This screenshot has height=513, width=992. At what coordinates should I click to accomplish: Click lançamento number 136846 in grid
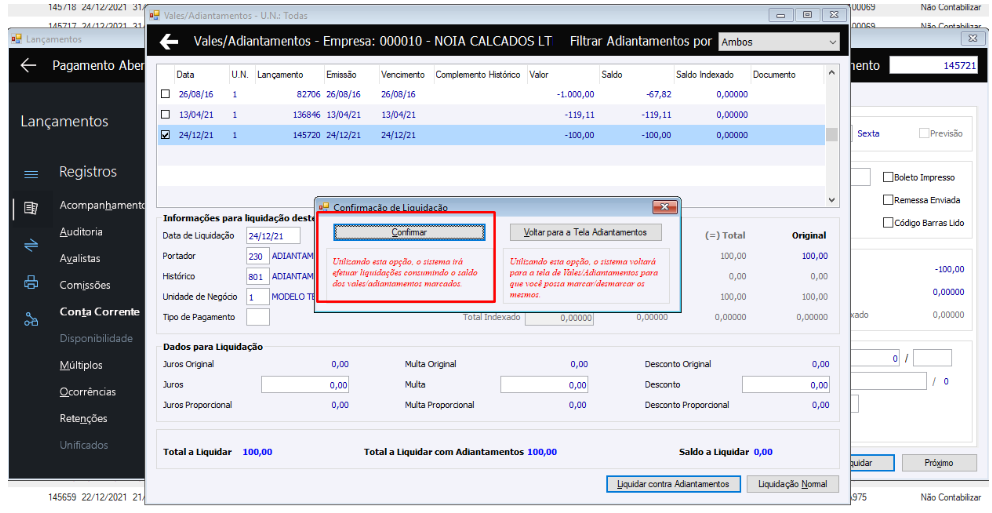point(306,115)
